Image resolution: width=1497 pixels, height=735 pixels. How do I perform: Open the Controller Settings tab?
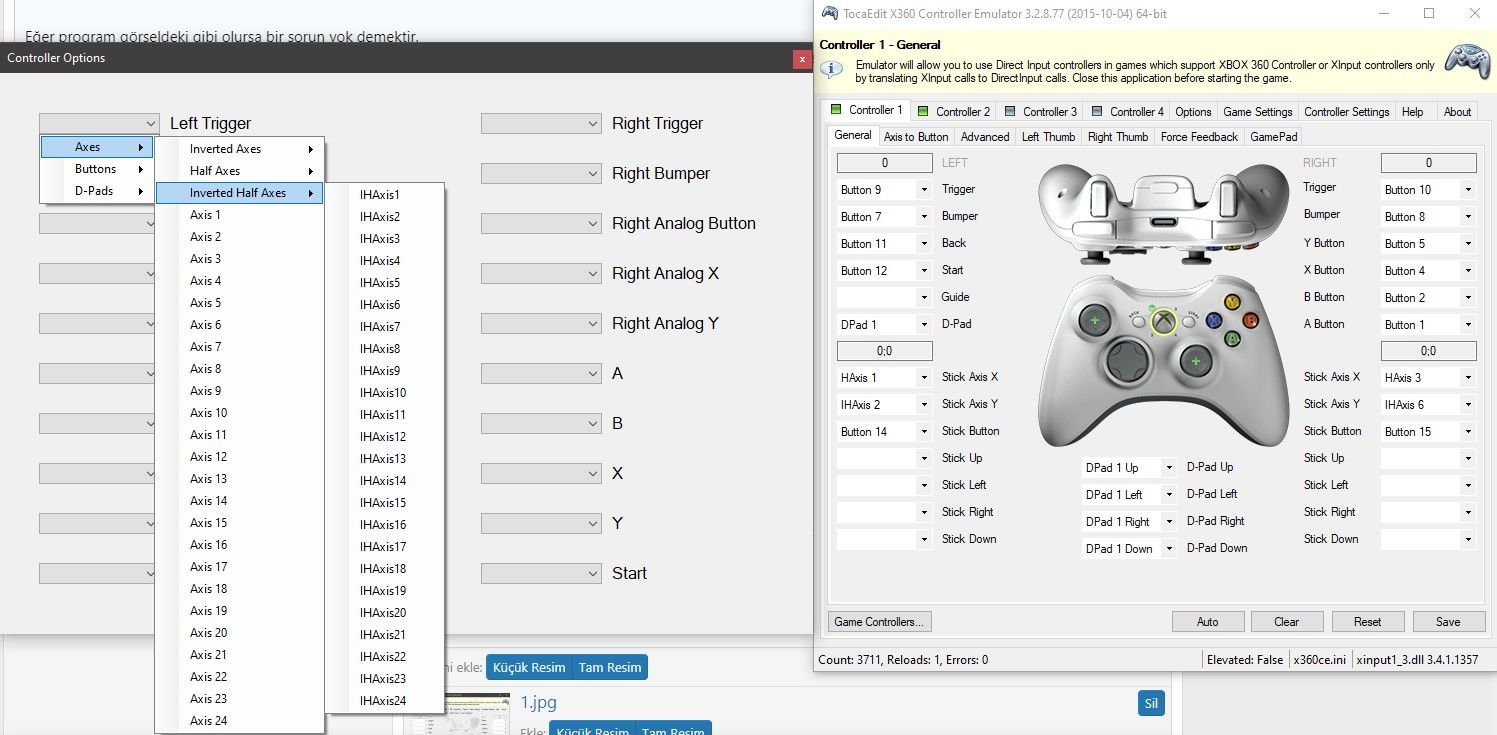point(1346,112)
